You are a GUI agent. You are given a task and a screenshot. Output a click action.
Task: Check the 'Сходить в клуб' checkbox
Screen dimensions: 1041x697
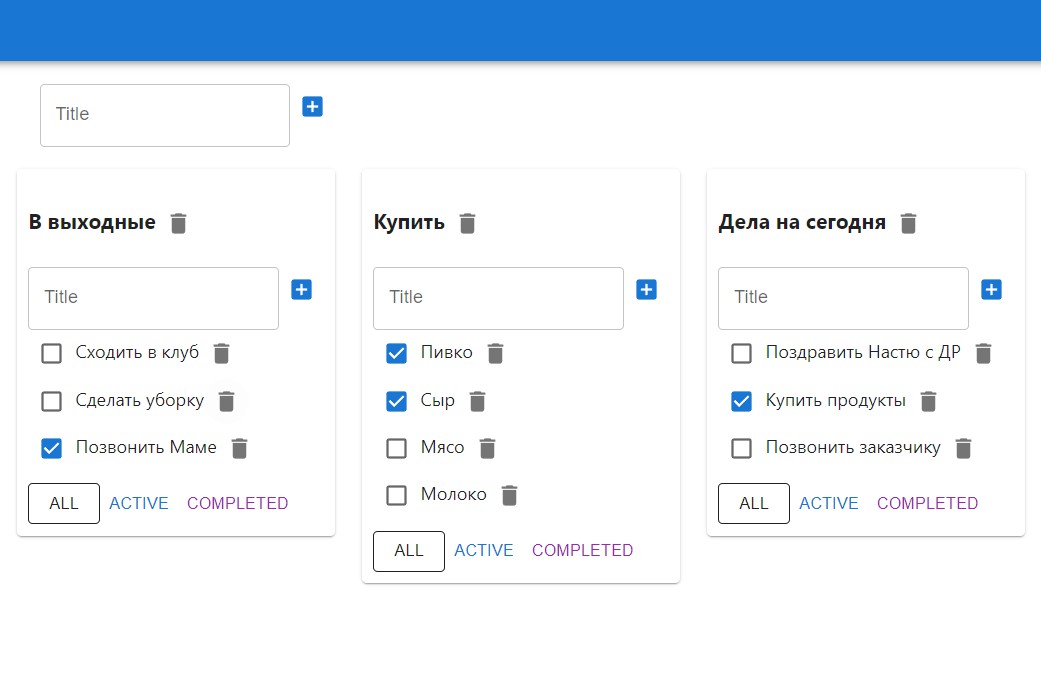coord(51,353)
